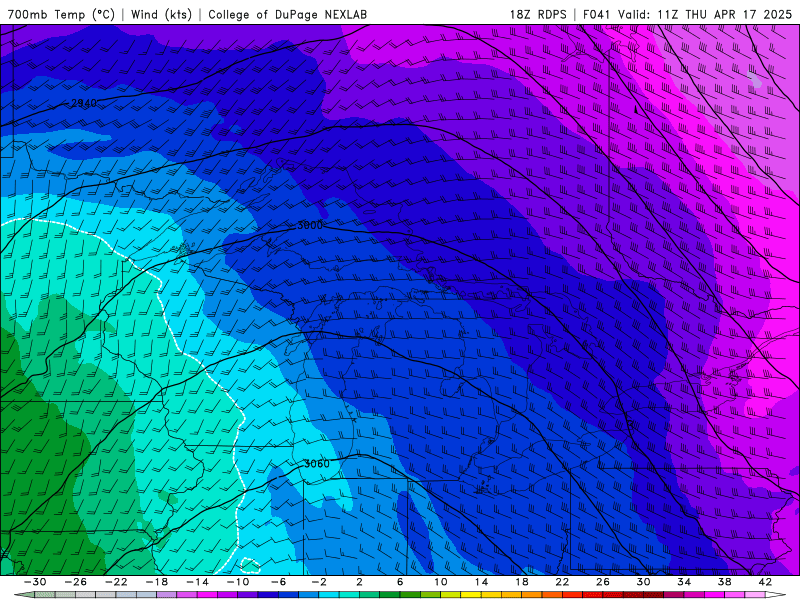The image size is (800, 600).
Task: Click the -2 colorbar tick label
Action: click(319, 582)
